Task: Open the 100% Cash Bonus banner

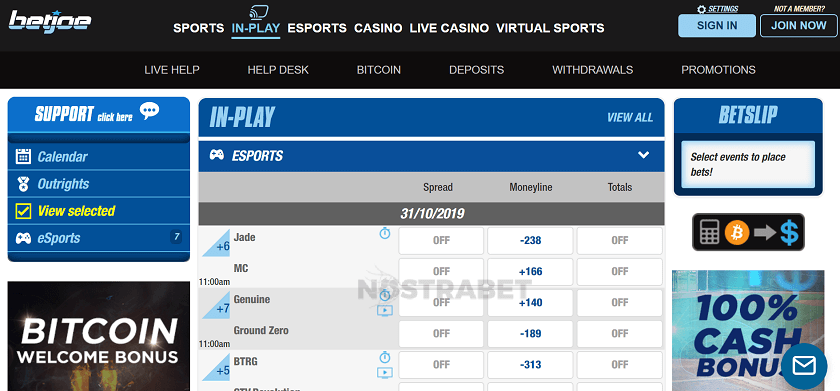Action: pyautogui.click(x=748, y=330)
